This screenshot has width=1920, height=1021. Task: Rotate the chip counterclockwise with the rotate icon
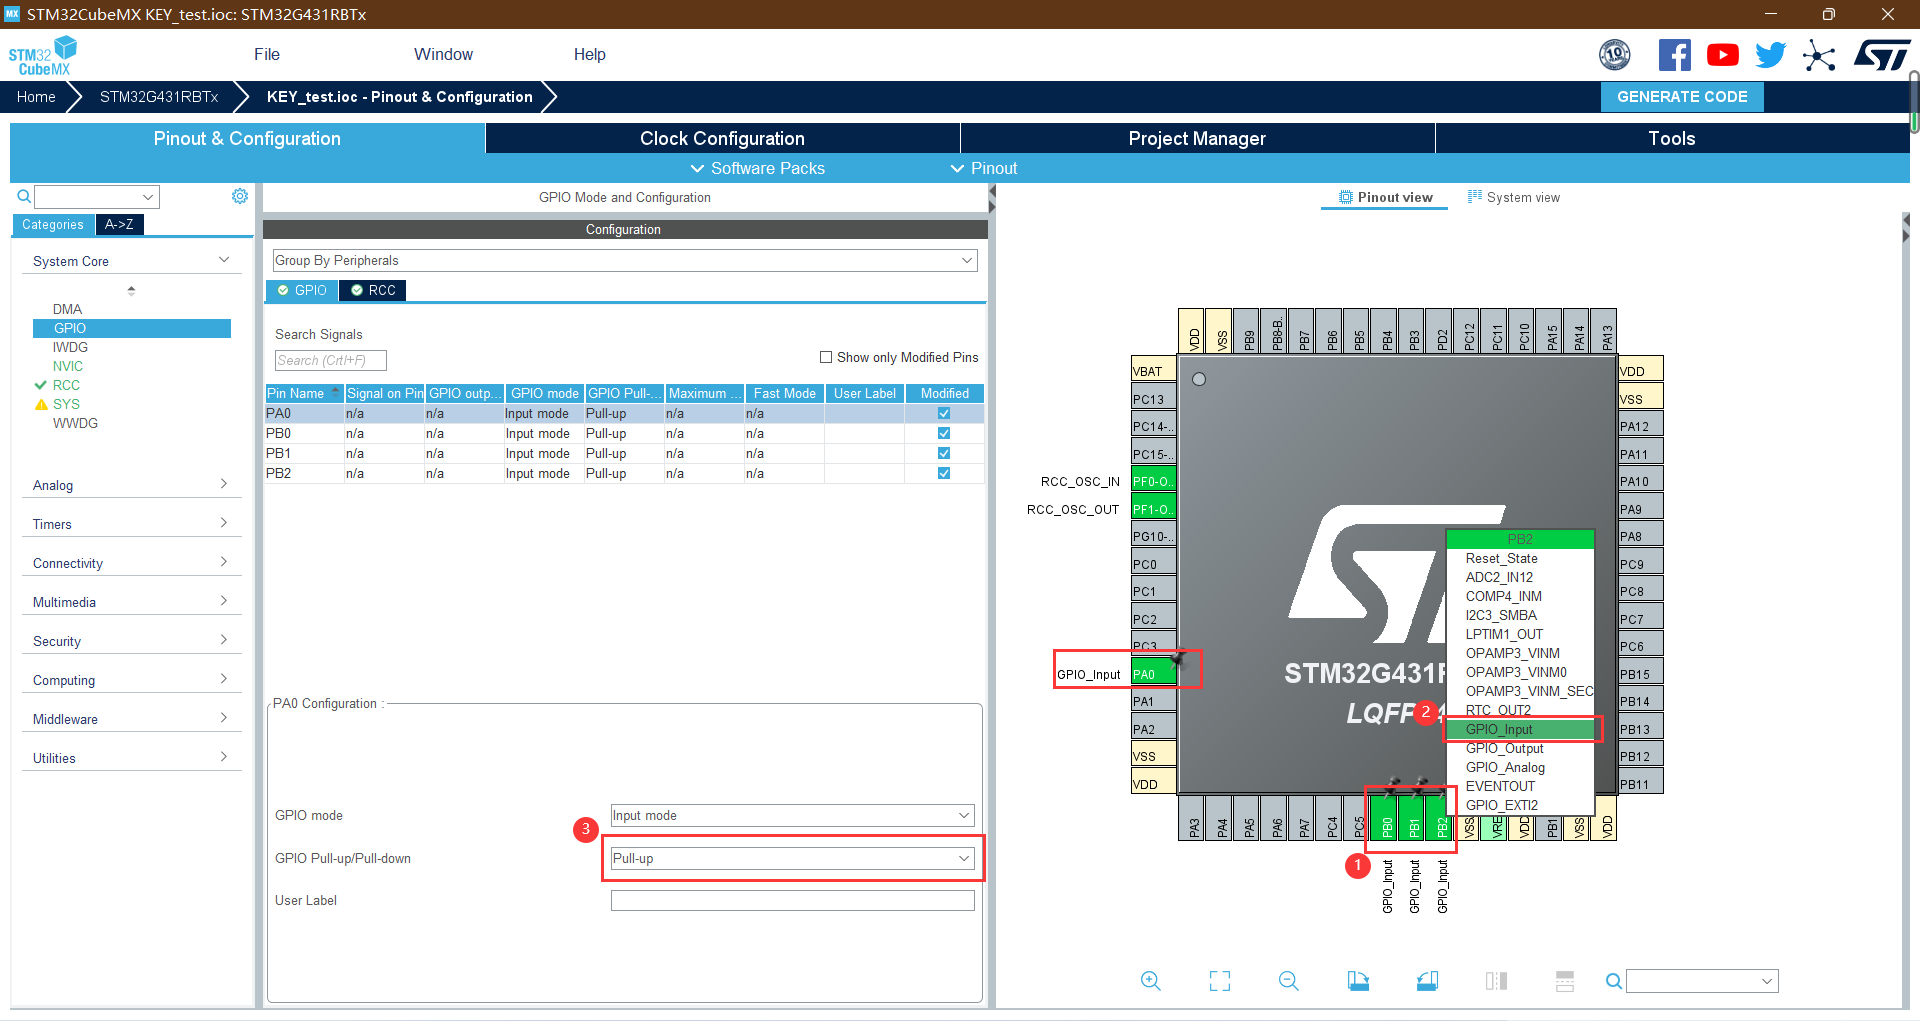[1428, 981]
